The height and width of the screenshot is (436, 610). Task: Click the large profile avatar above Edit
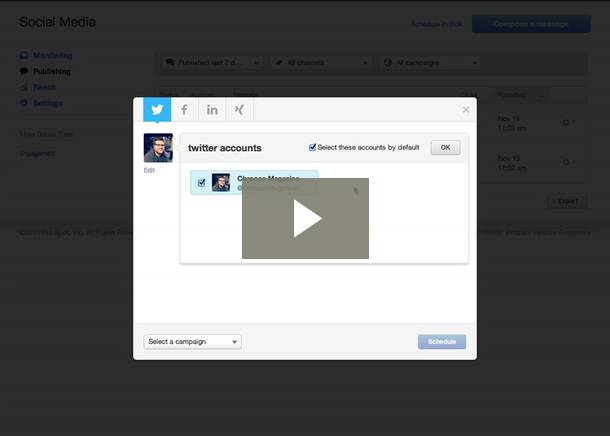tap(158, 148)
